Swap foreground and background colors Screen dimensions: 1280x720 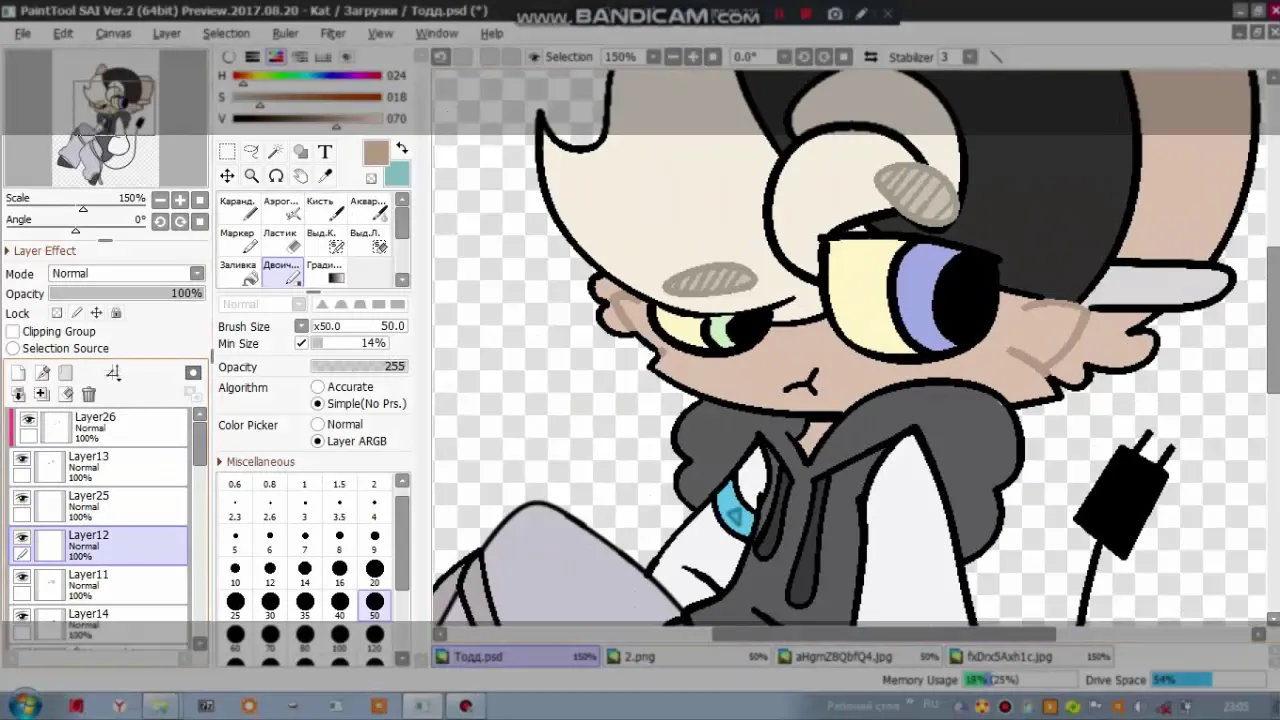click(x=401, y=147)
